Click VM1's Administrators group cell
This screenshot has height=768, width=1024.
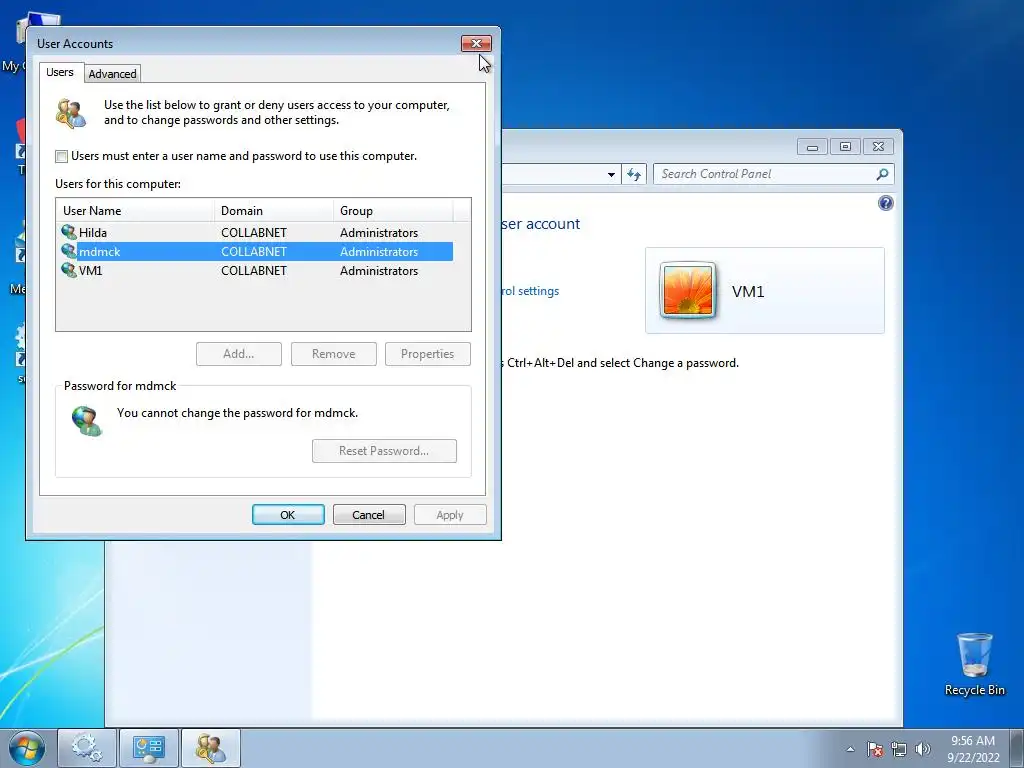click(379, 270)
